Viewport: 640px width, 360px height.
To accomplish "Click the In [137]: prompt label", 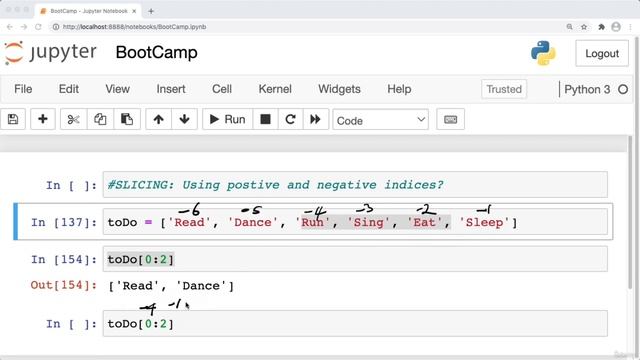I will (x=64, y=222).
